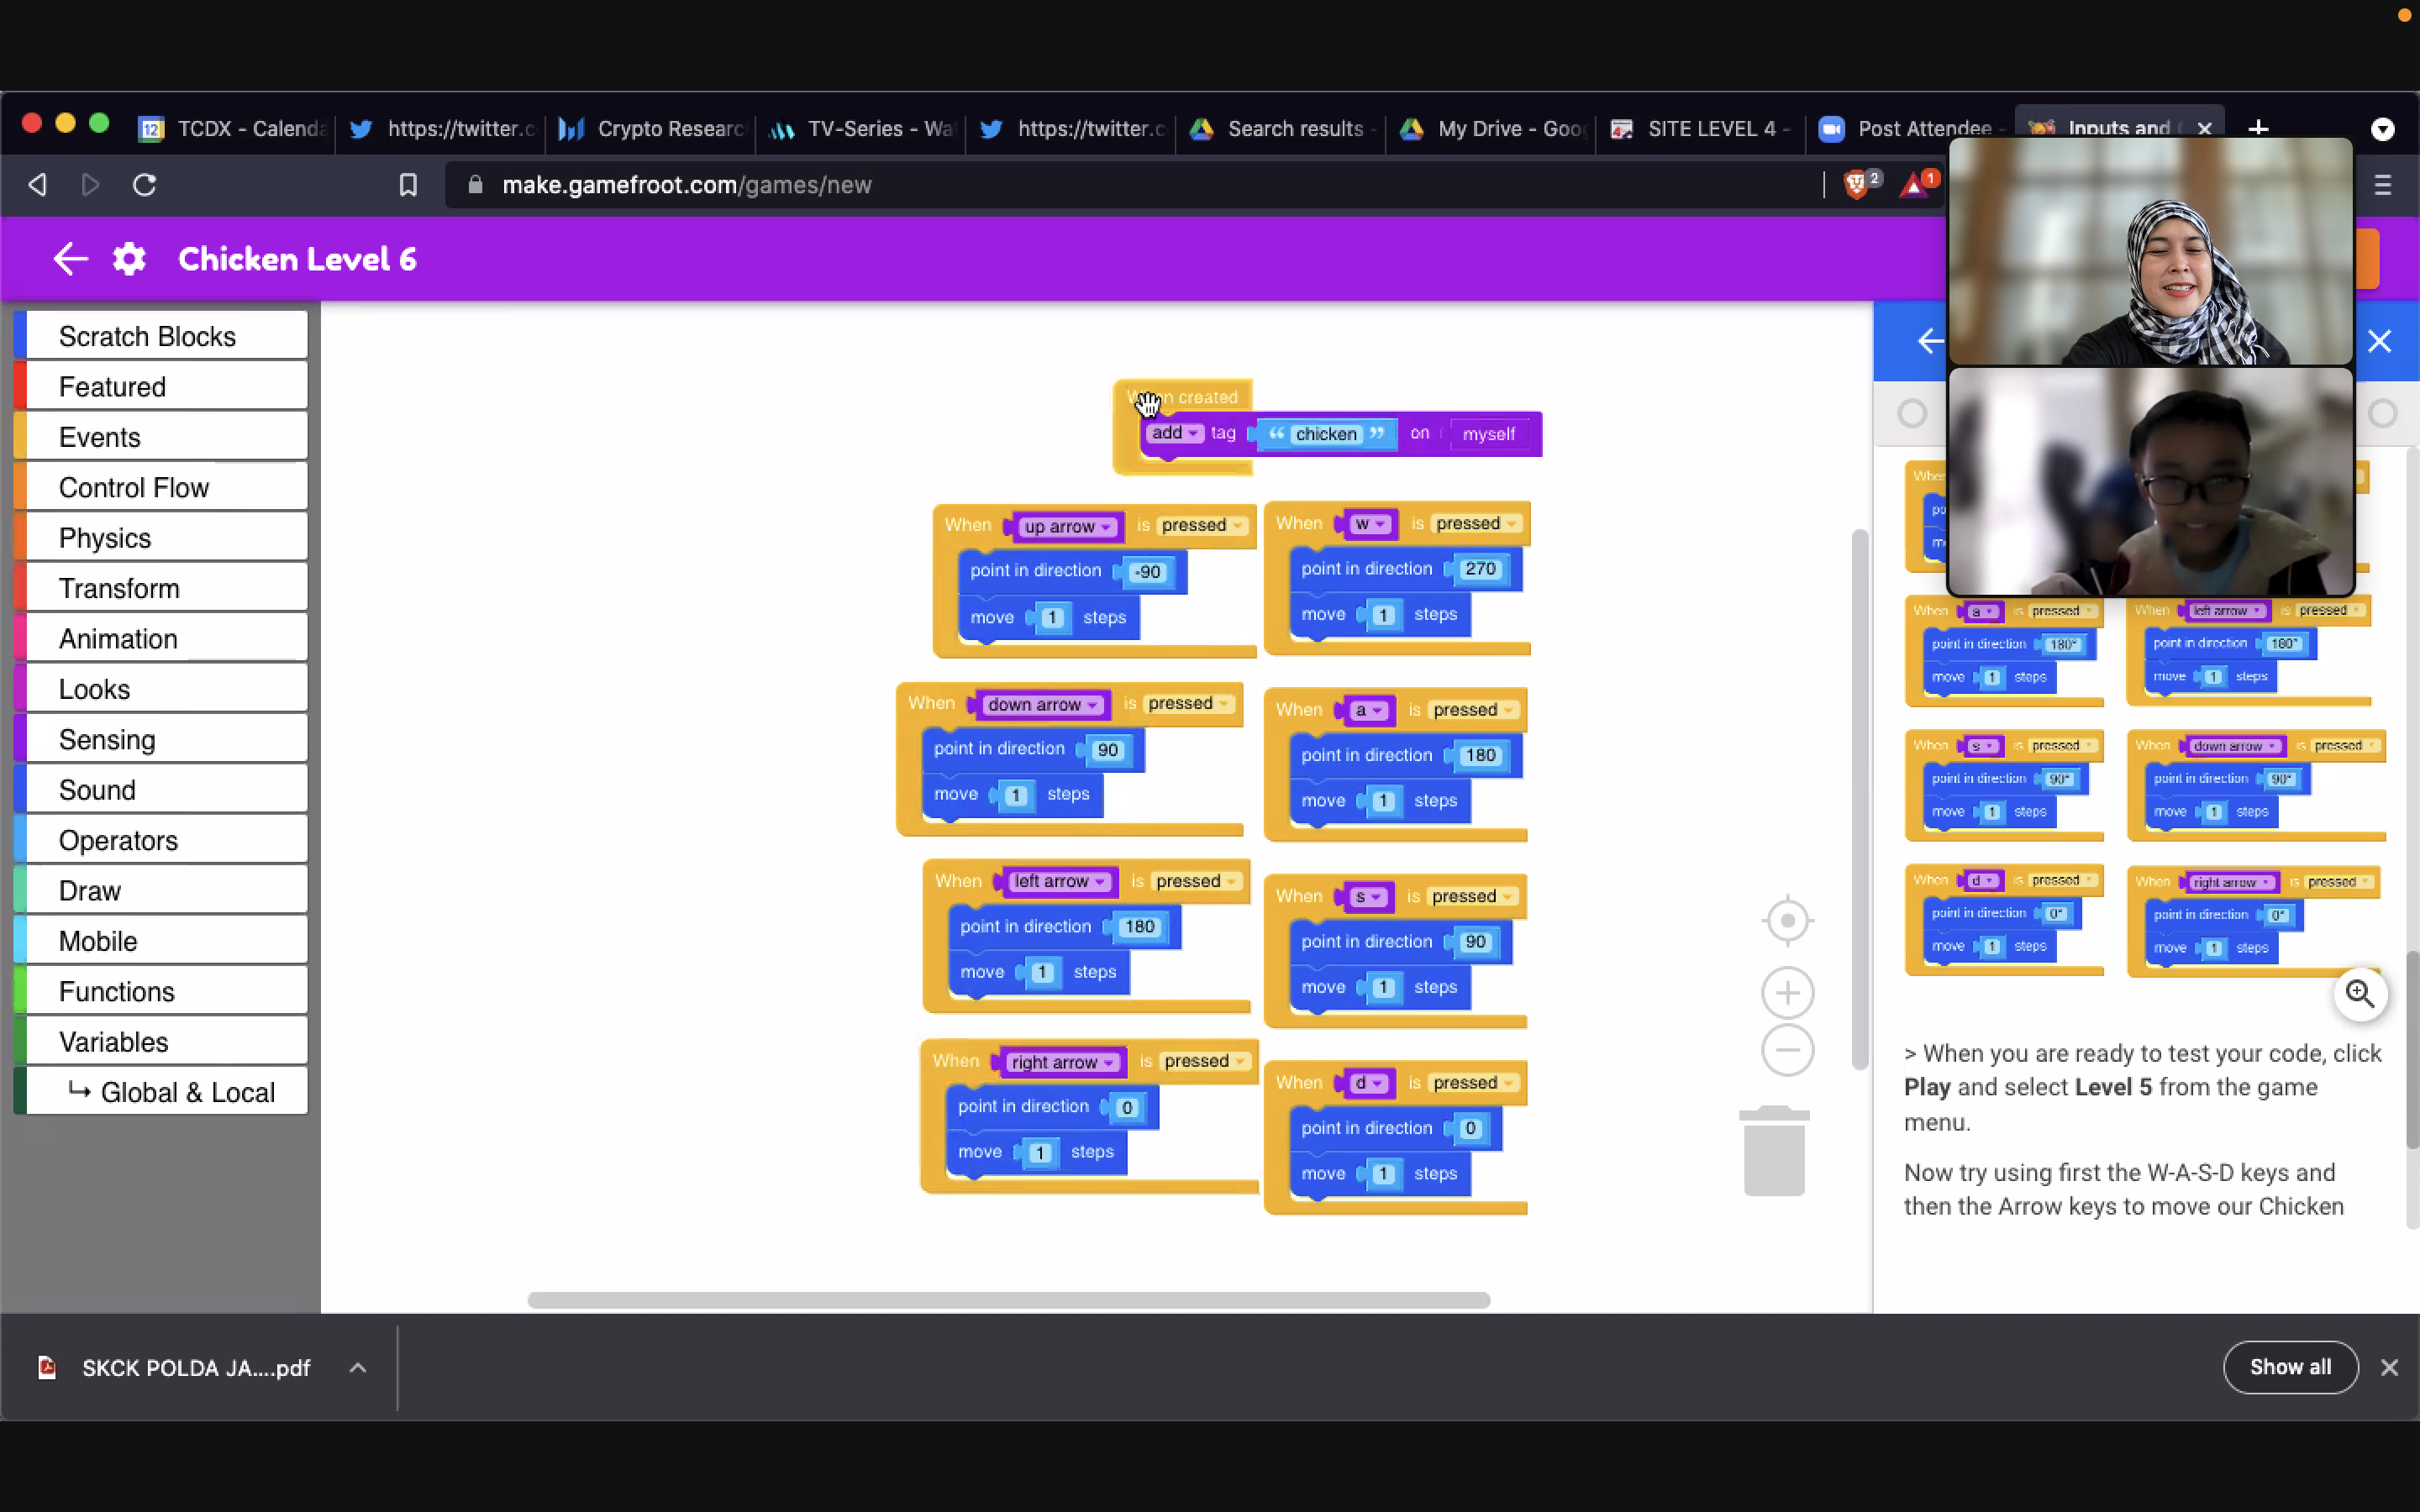Open the down arrow key dropdown

tap(1041, 704)
